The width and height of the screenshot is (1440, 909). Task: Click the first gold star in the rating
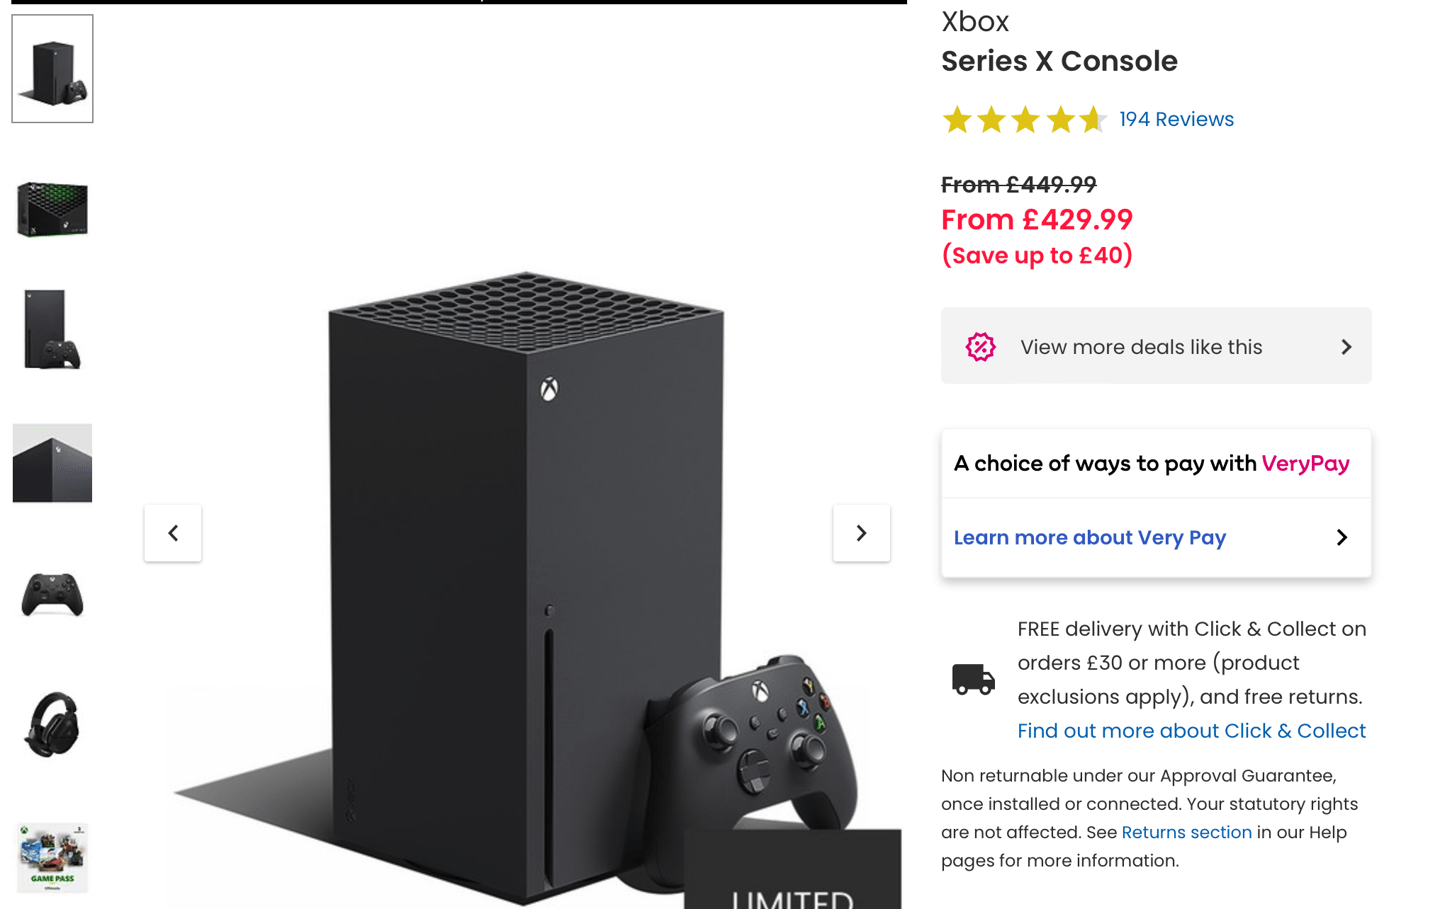click(956, 119)
